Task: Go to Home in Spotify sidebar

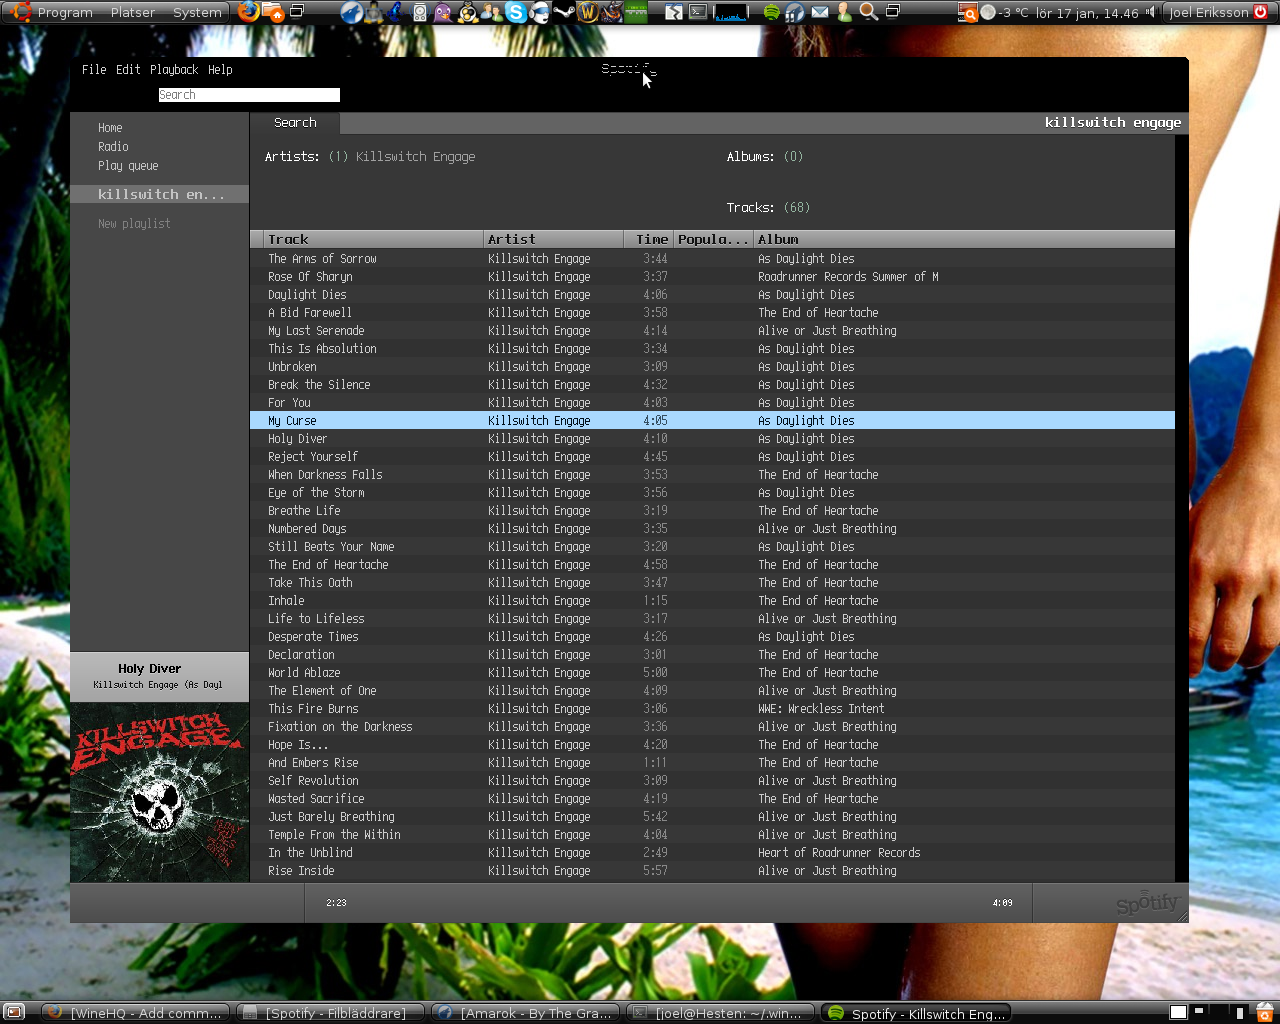Action: coord(110,128)
